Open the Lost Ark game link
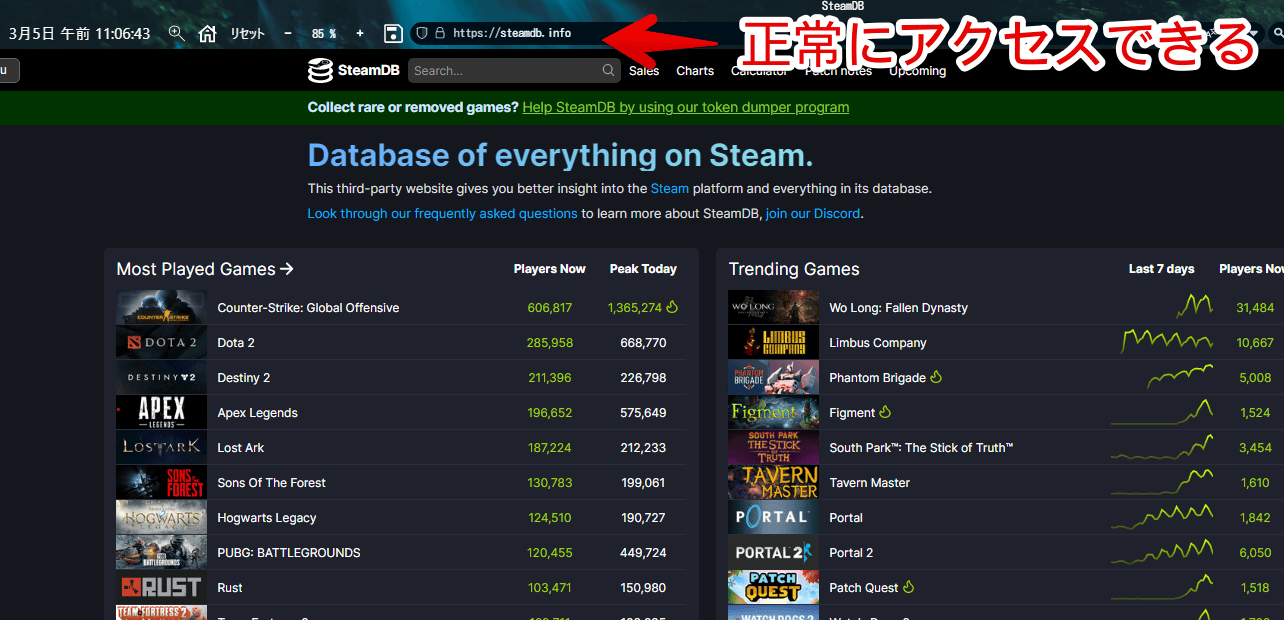The image size is (1284, 620). click(x=241, y=448)
